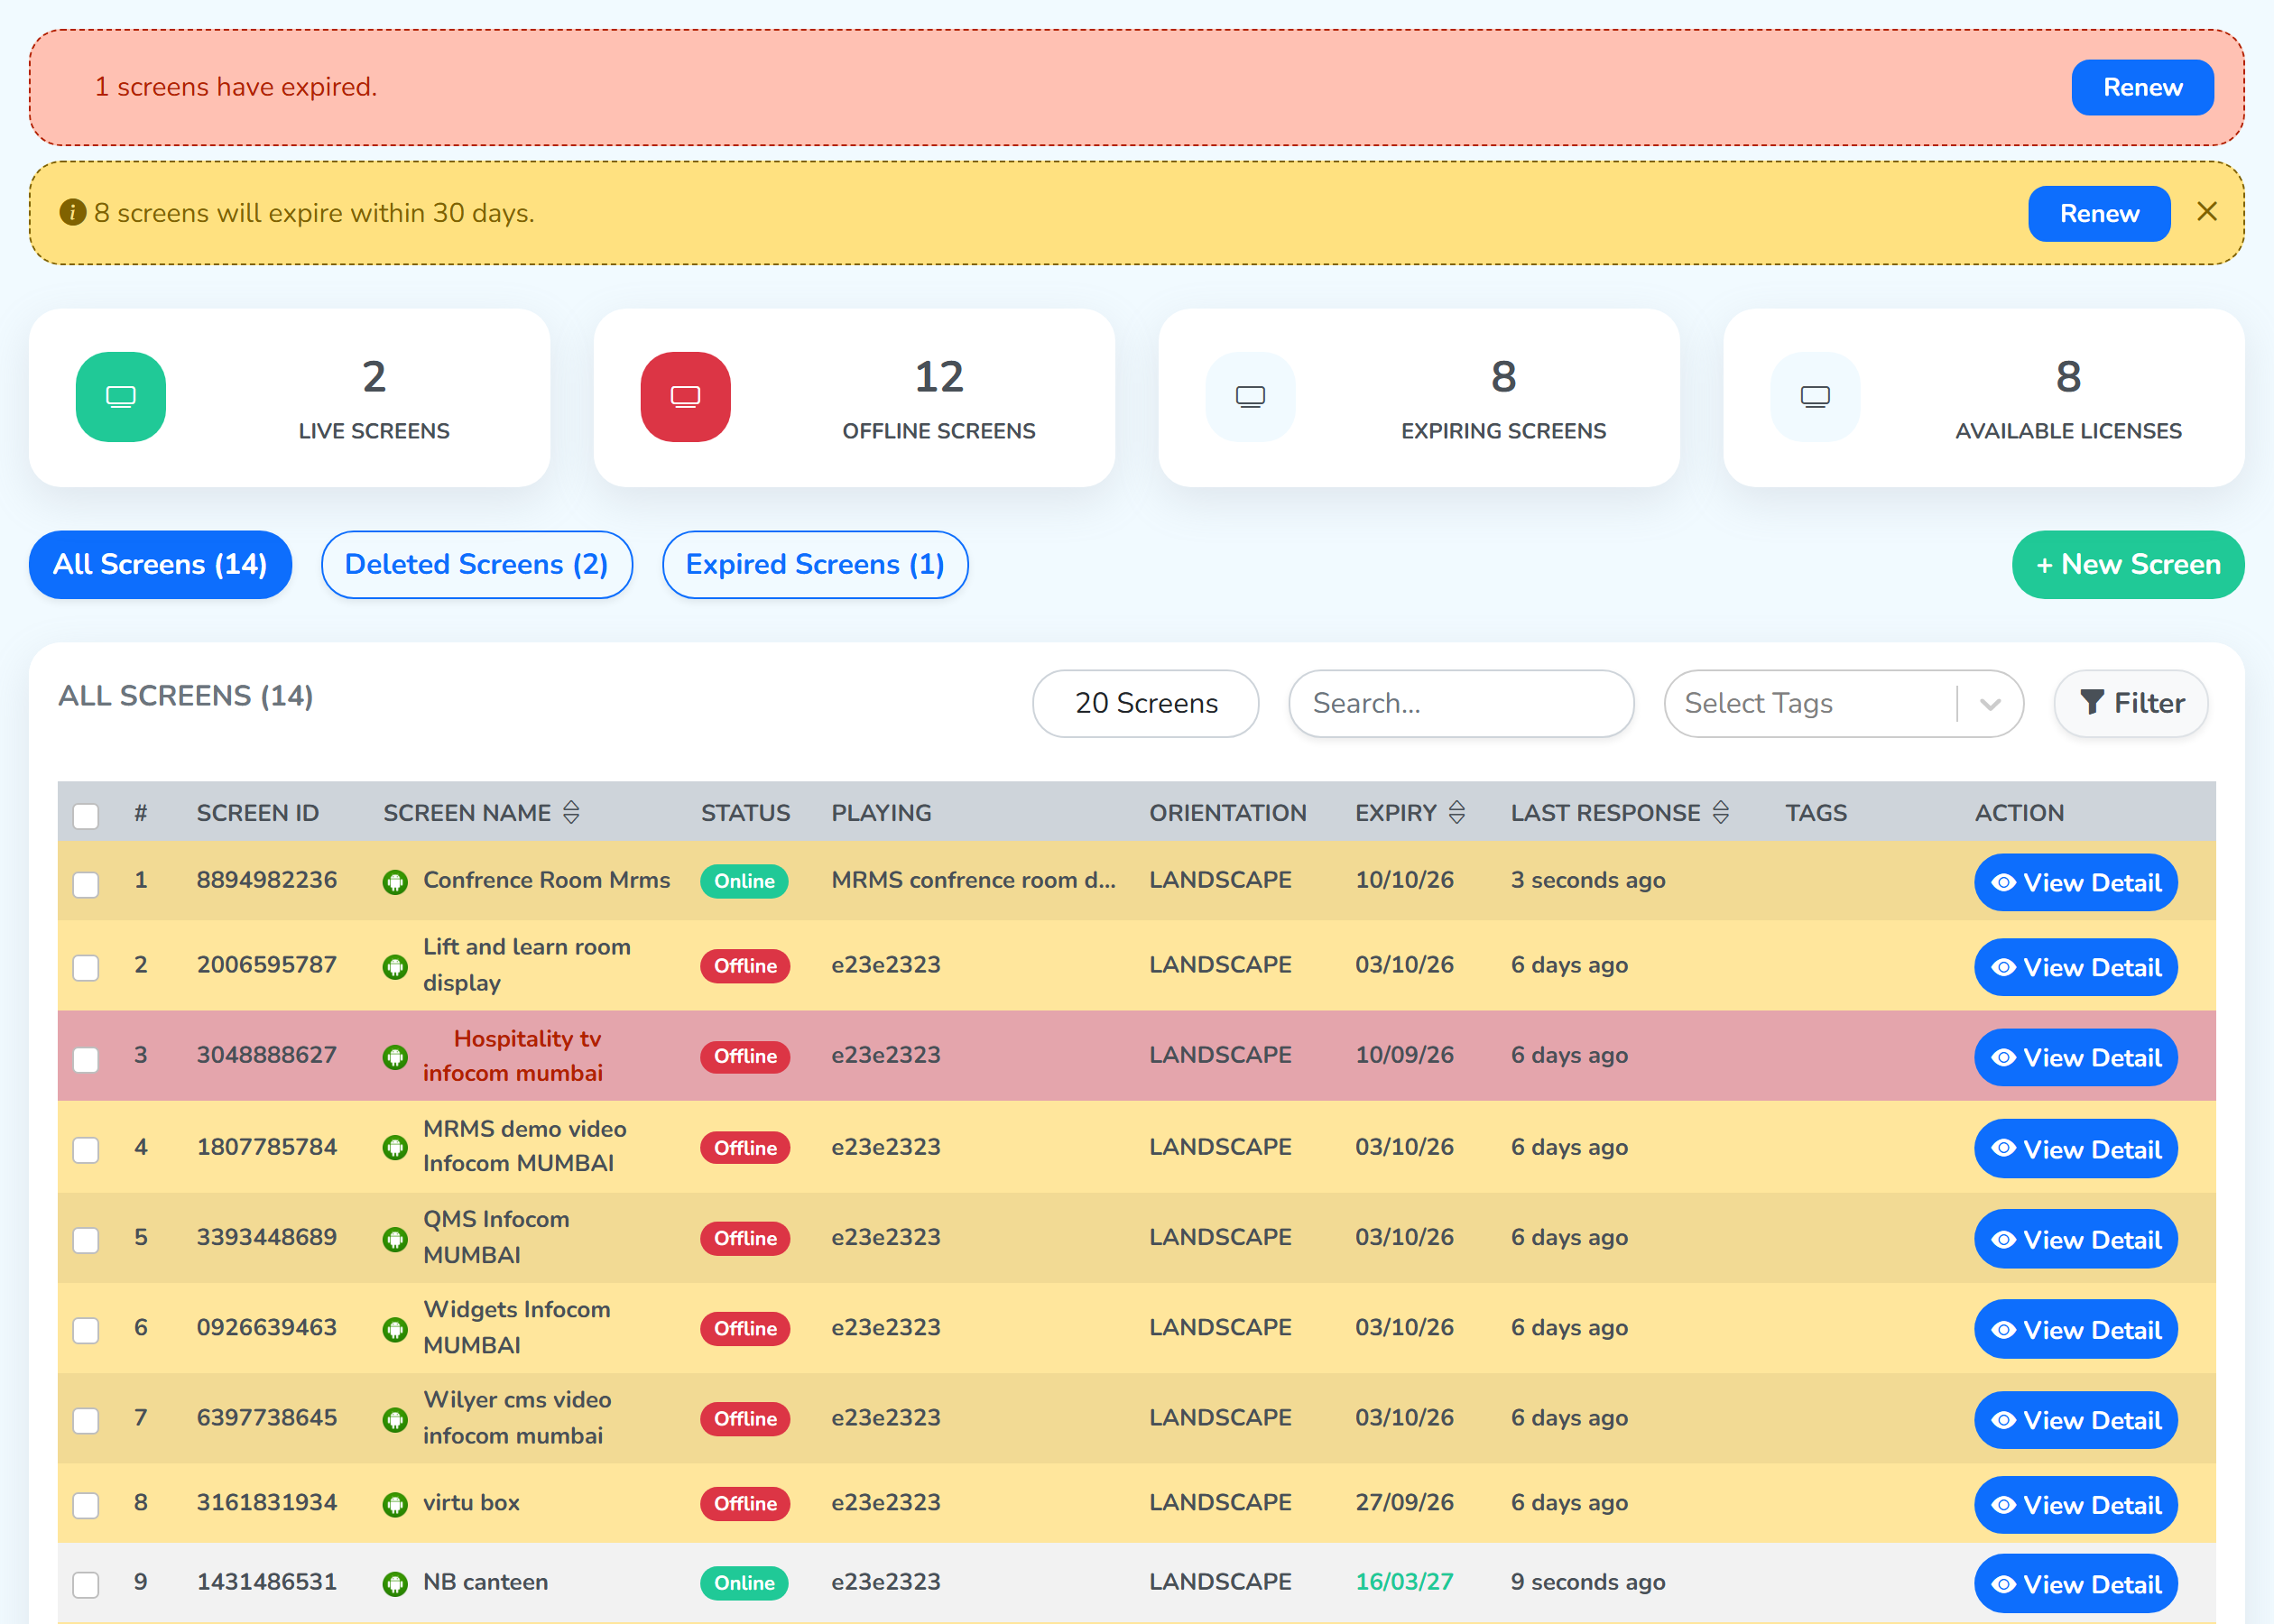Select the checkbox for row 3 Hospitality tv
2274x1624 pixels.
pos(86,1059)
